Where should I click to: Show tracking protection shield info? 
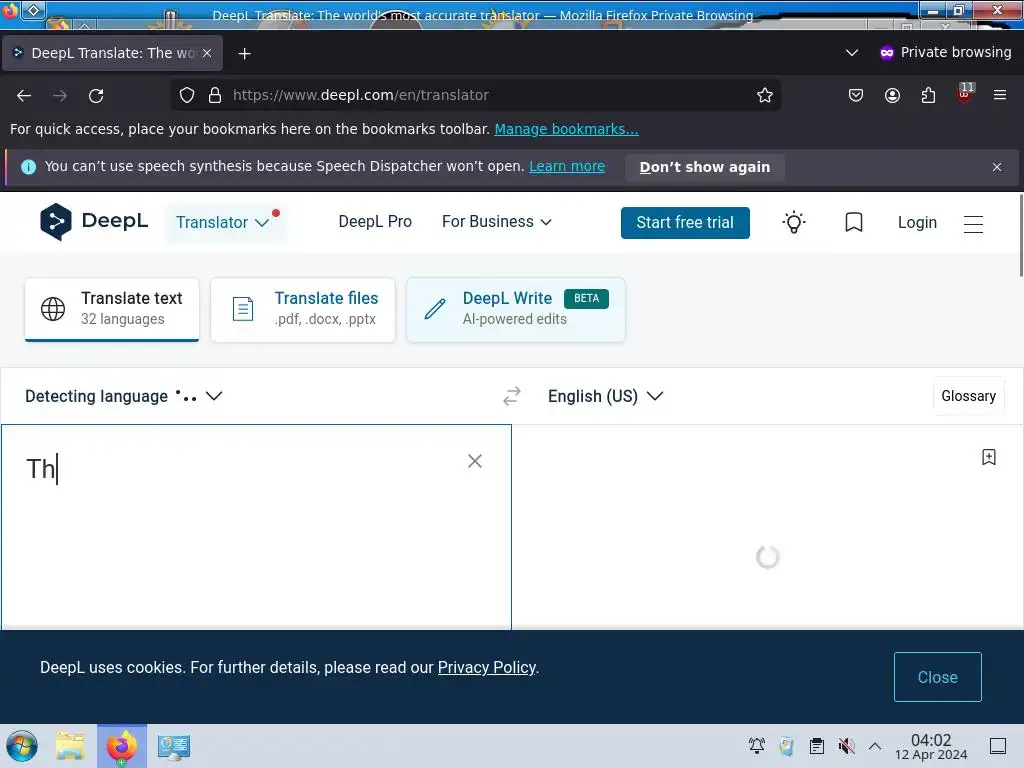click(187, 95)
